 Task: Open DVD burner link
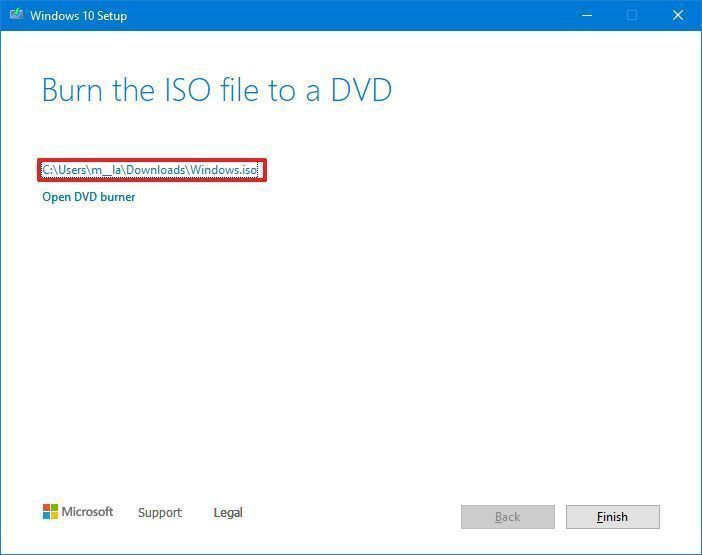89,197
